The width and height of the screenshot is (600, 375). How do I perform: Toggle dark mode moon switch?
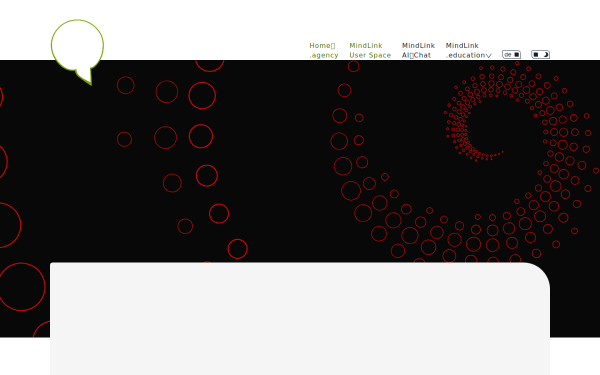click(x=540, y=55)
